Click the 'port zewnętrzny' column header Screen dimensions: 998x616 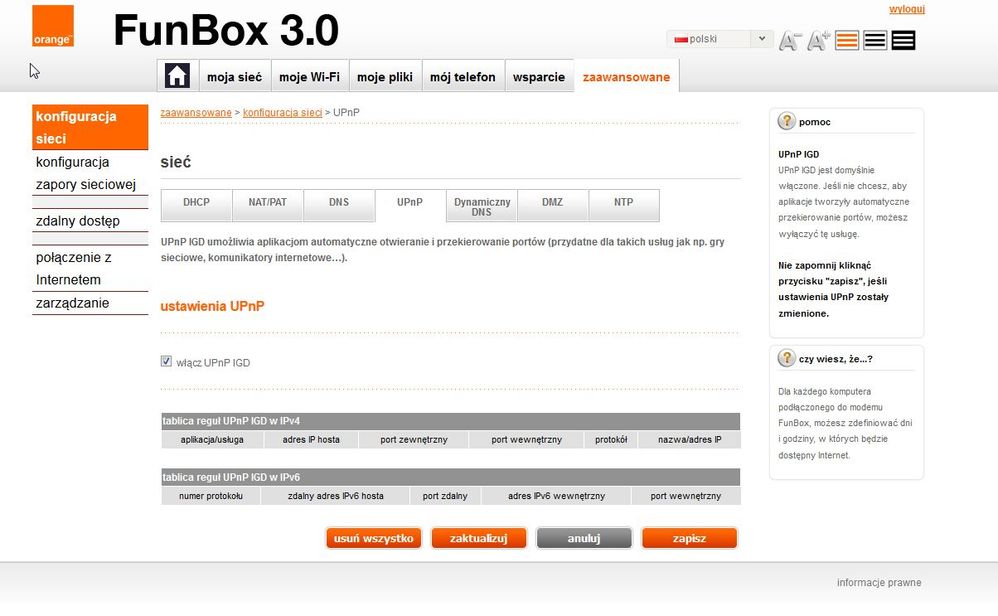(414, 440)
